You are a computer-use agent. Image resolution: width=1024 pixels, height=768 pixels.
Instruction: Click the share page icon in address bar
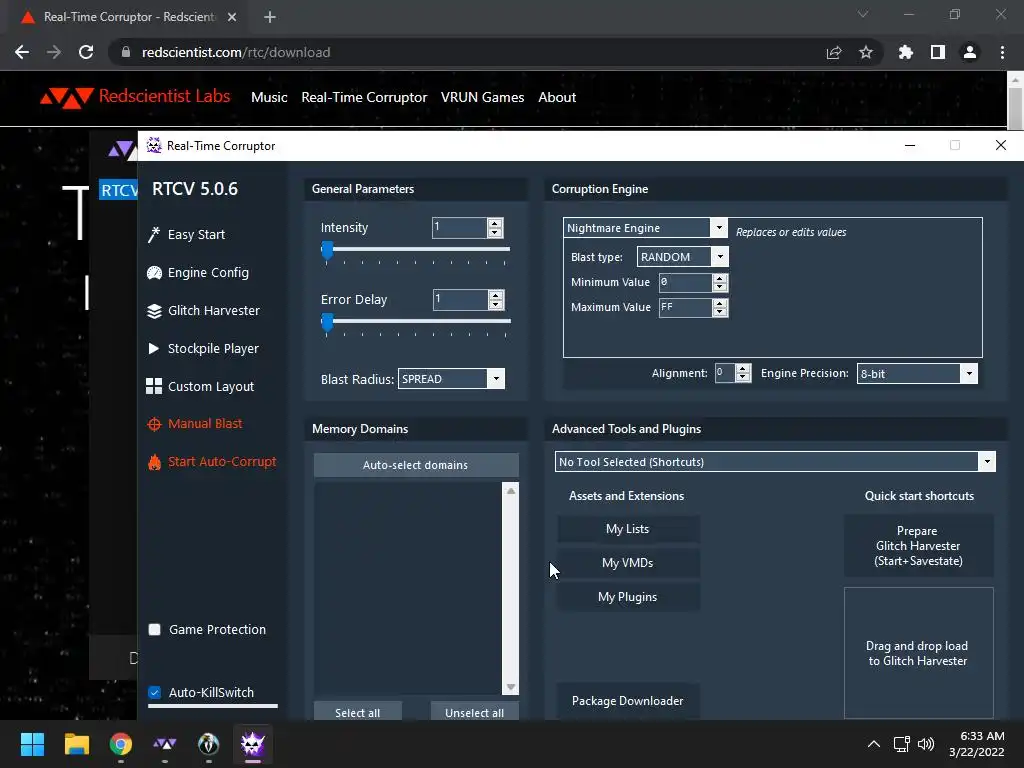click(834, 52)
